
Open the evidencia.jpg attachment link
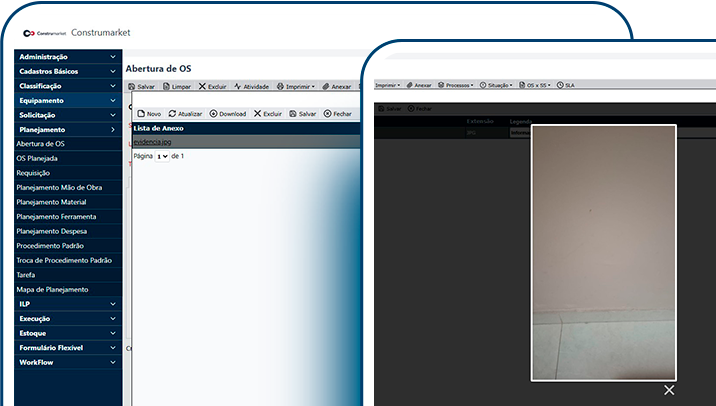(152, 143)
